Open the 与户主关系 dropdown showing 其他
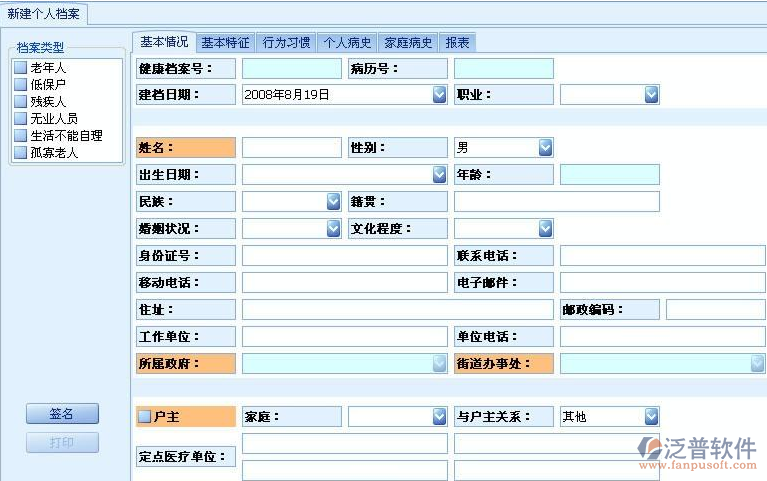This screenshot has height=481, width=767. (x=651, y=416)
